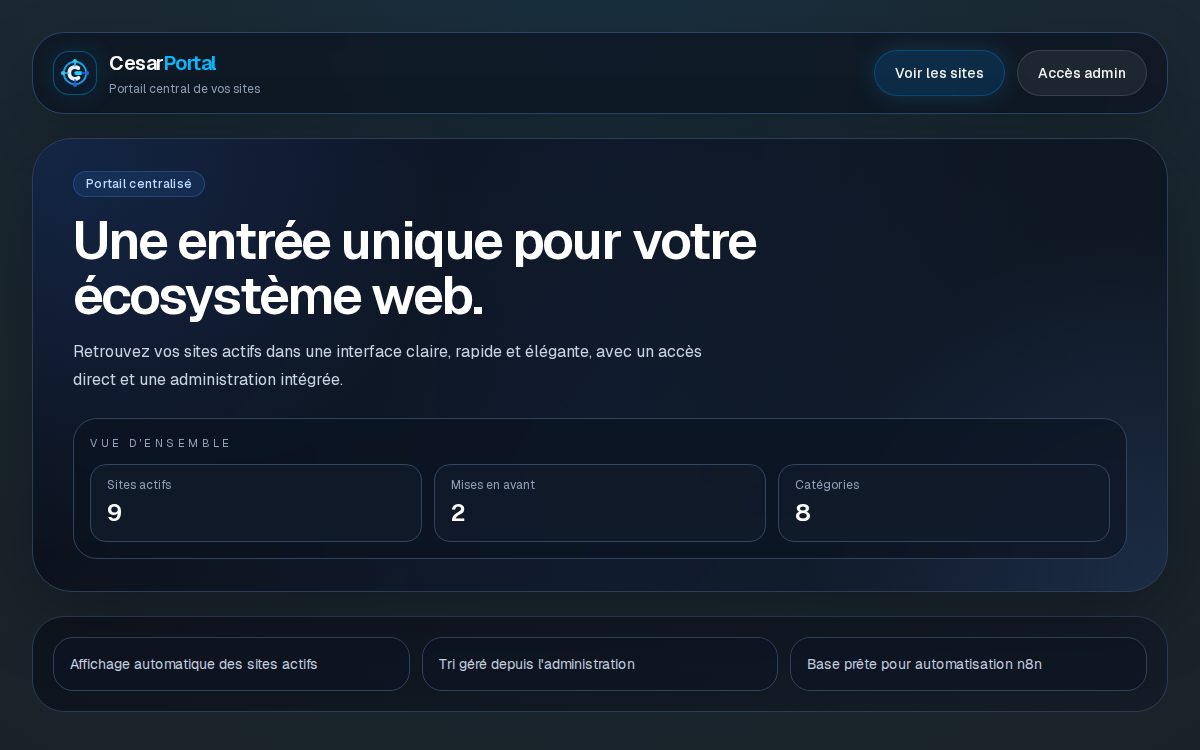The height and width of the screenshot is (750, 1200).
Task: Select the 'Catégories' stat card
Action: point(944,503)
